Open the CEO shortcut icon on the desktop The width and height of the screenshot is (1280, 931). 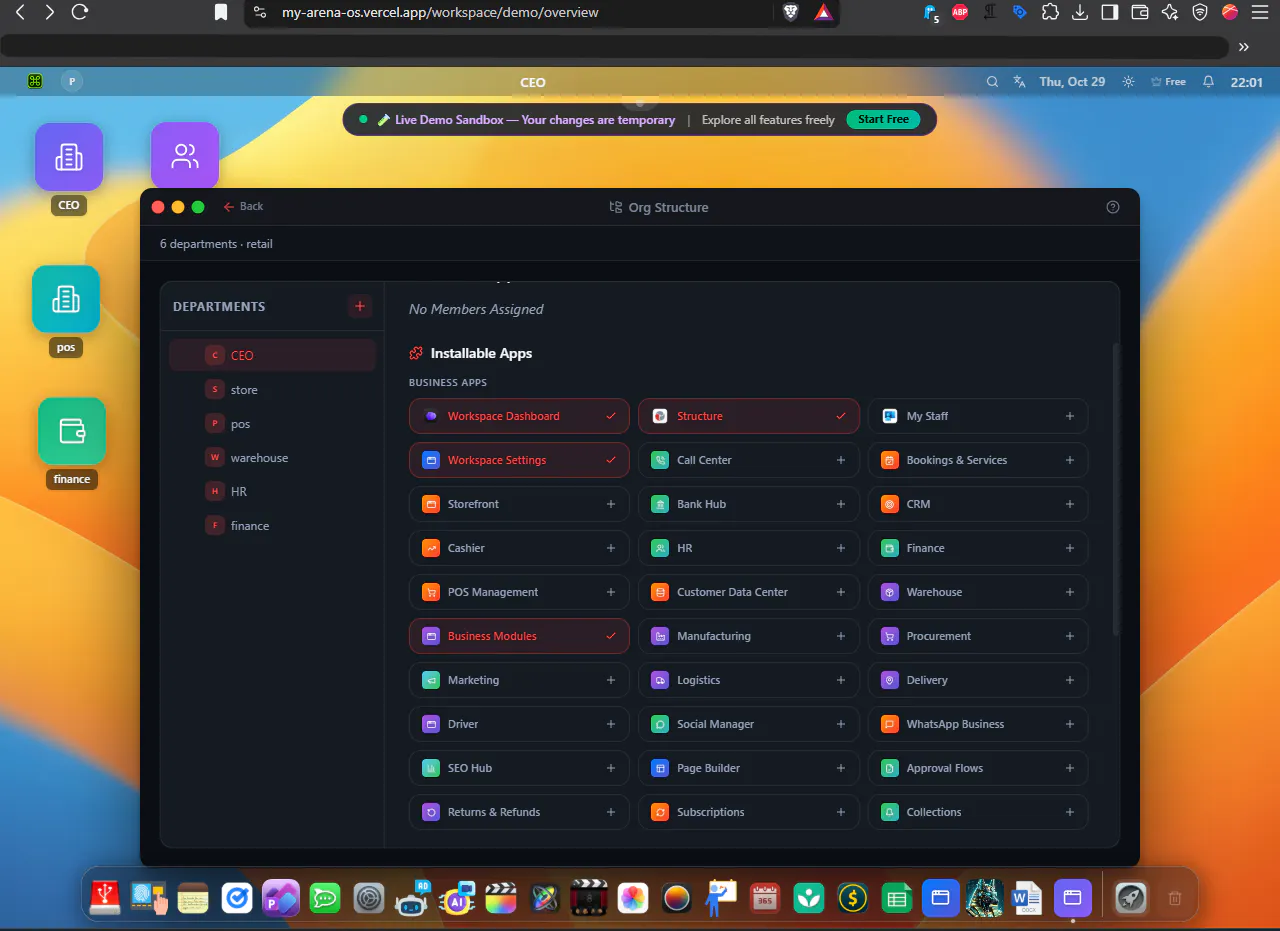coord(69,157)
